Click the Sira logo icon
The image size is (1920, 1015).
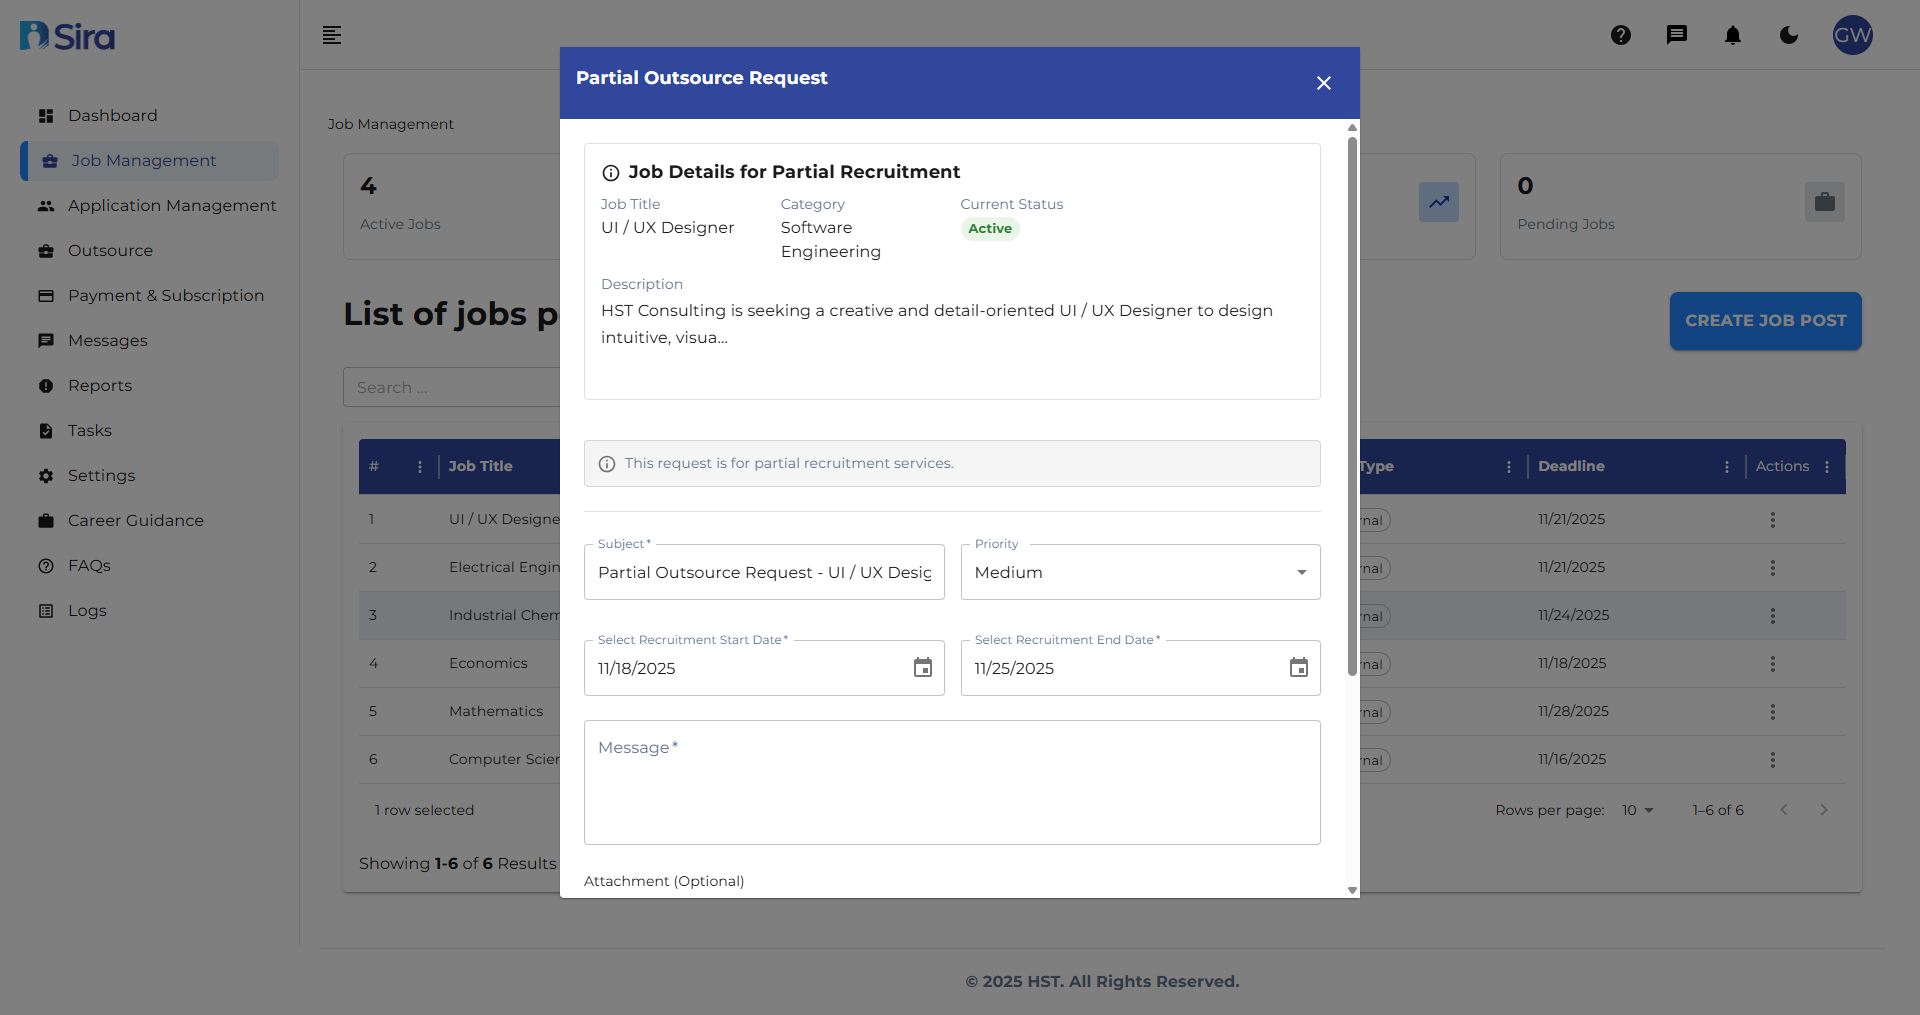(x=66, y=35)
